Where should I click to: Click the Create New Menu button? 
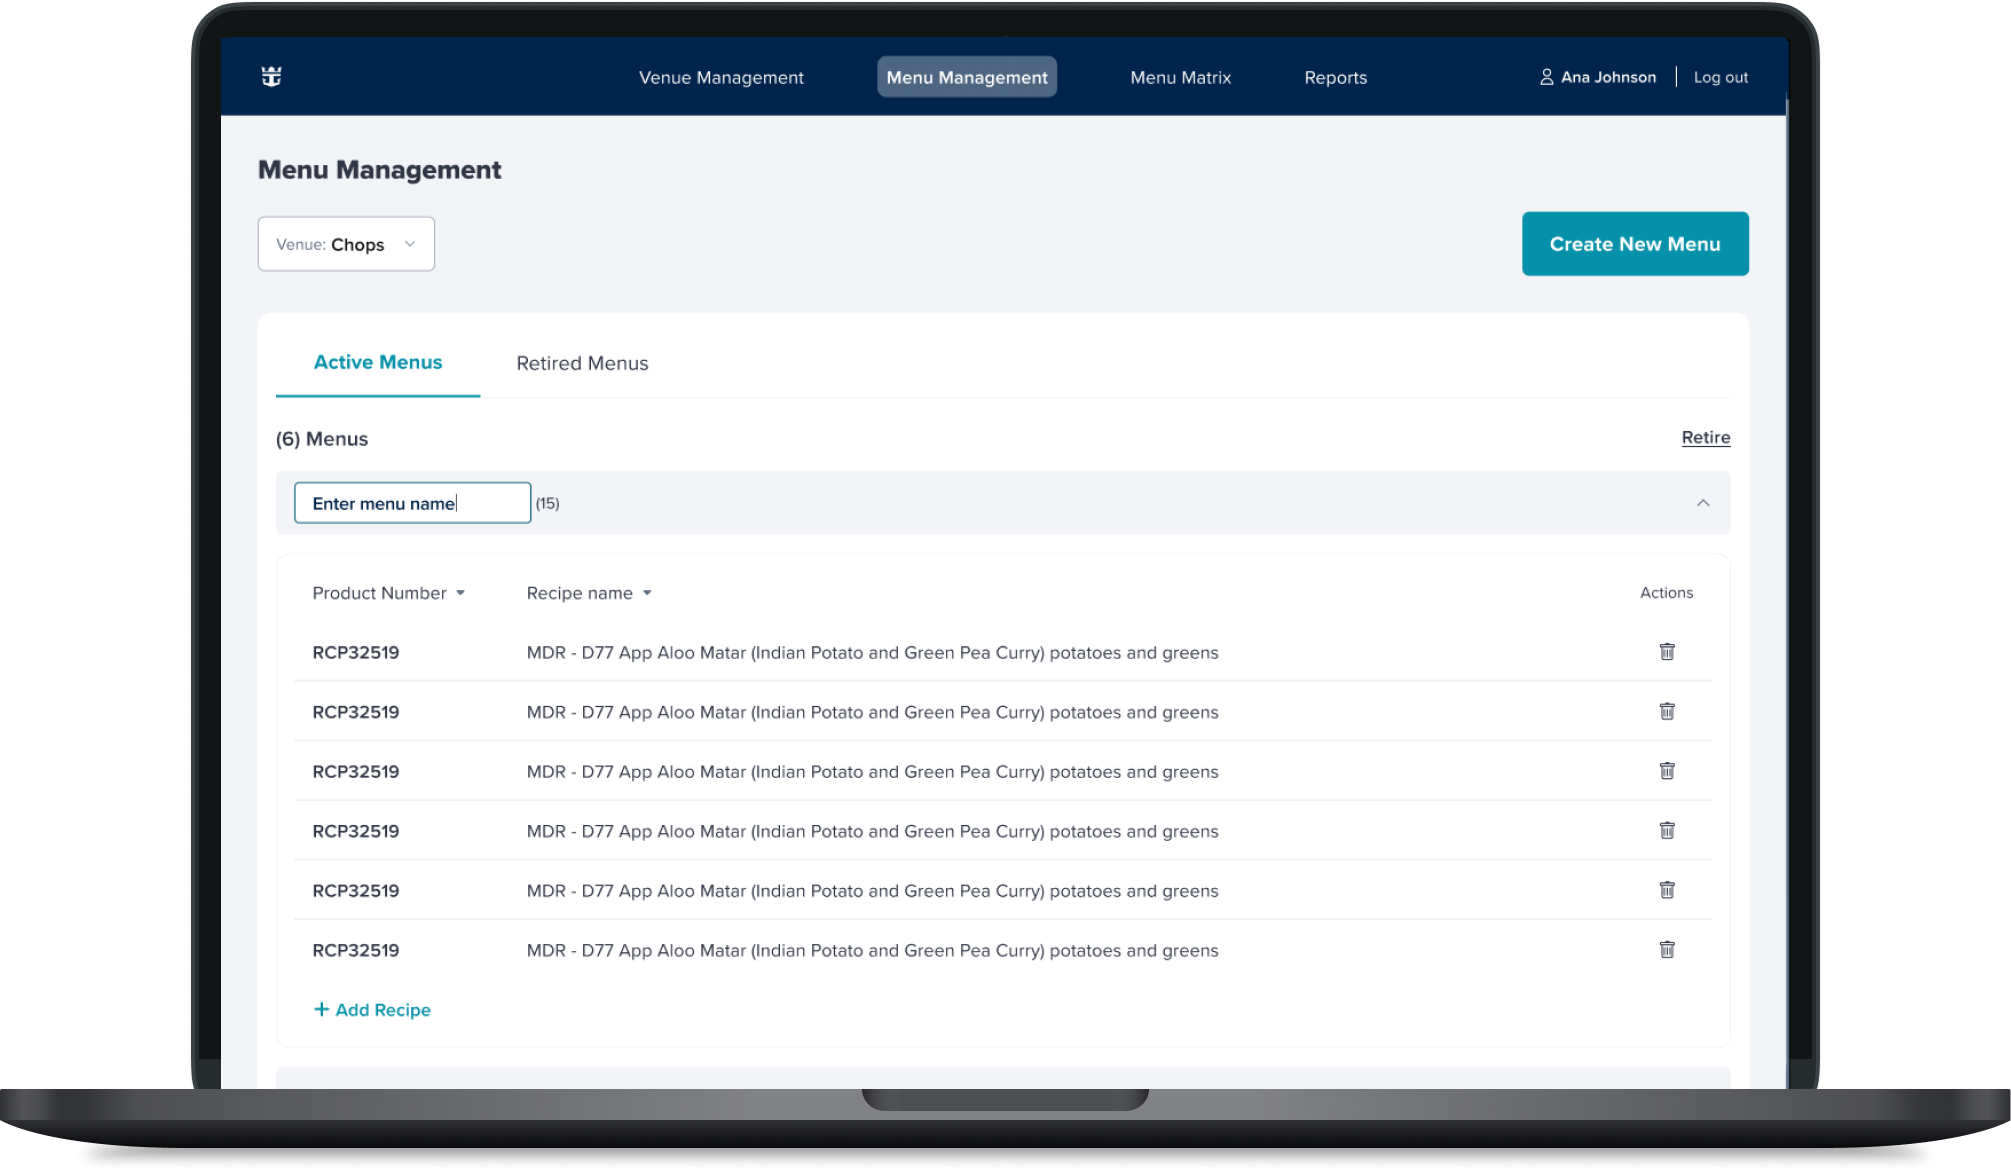pos(1634,244)
